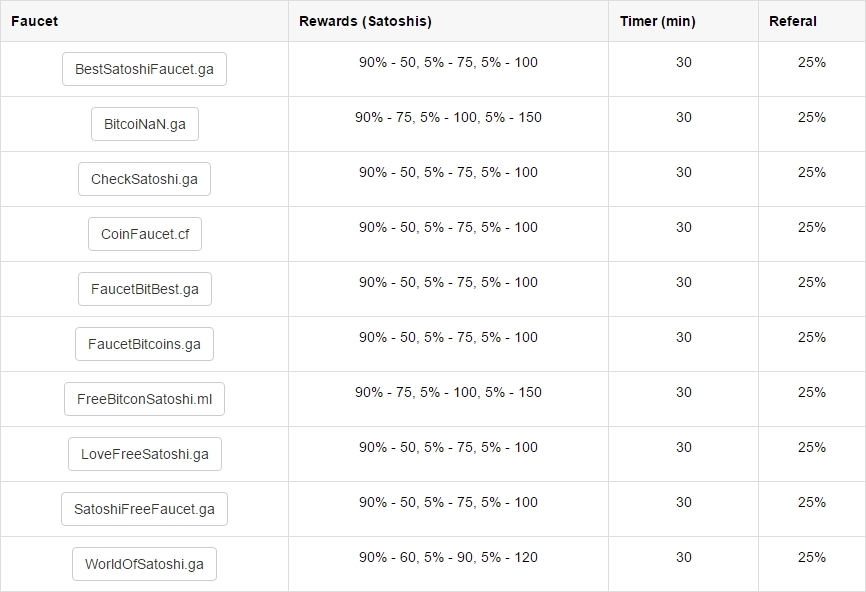Select the CoinFaucet.cf button
This screenshot has height=592, width=866.
click(145, 234)
